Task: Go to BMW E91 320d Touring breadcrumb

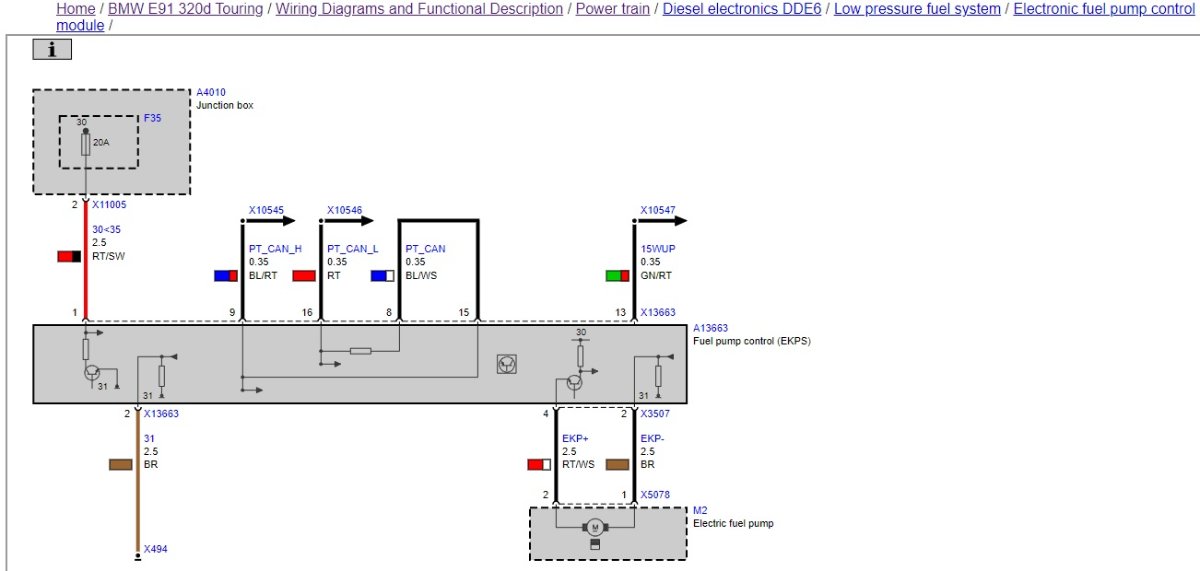Action: pos(186,9)
